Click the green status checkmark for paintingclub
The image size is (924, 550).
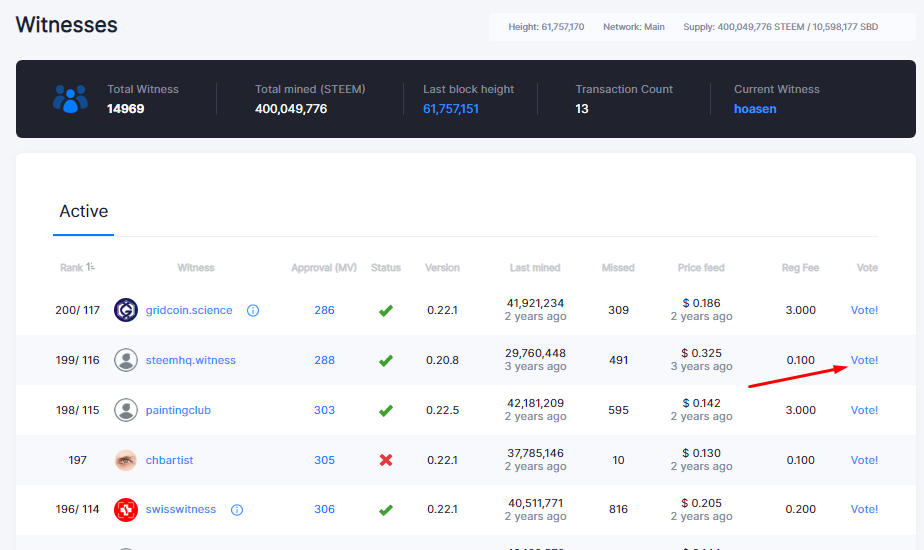tap(386, 410)
